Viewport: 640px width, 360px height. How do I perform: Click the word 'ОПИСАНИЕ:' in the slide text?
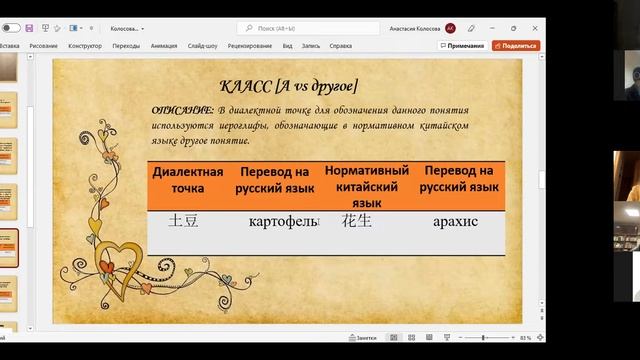[182, 111]
